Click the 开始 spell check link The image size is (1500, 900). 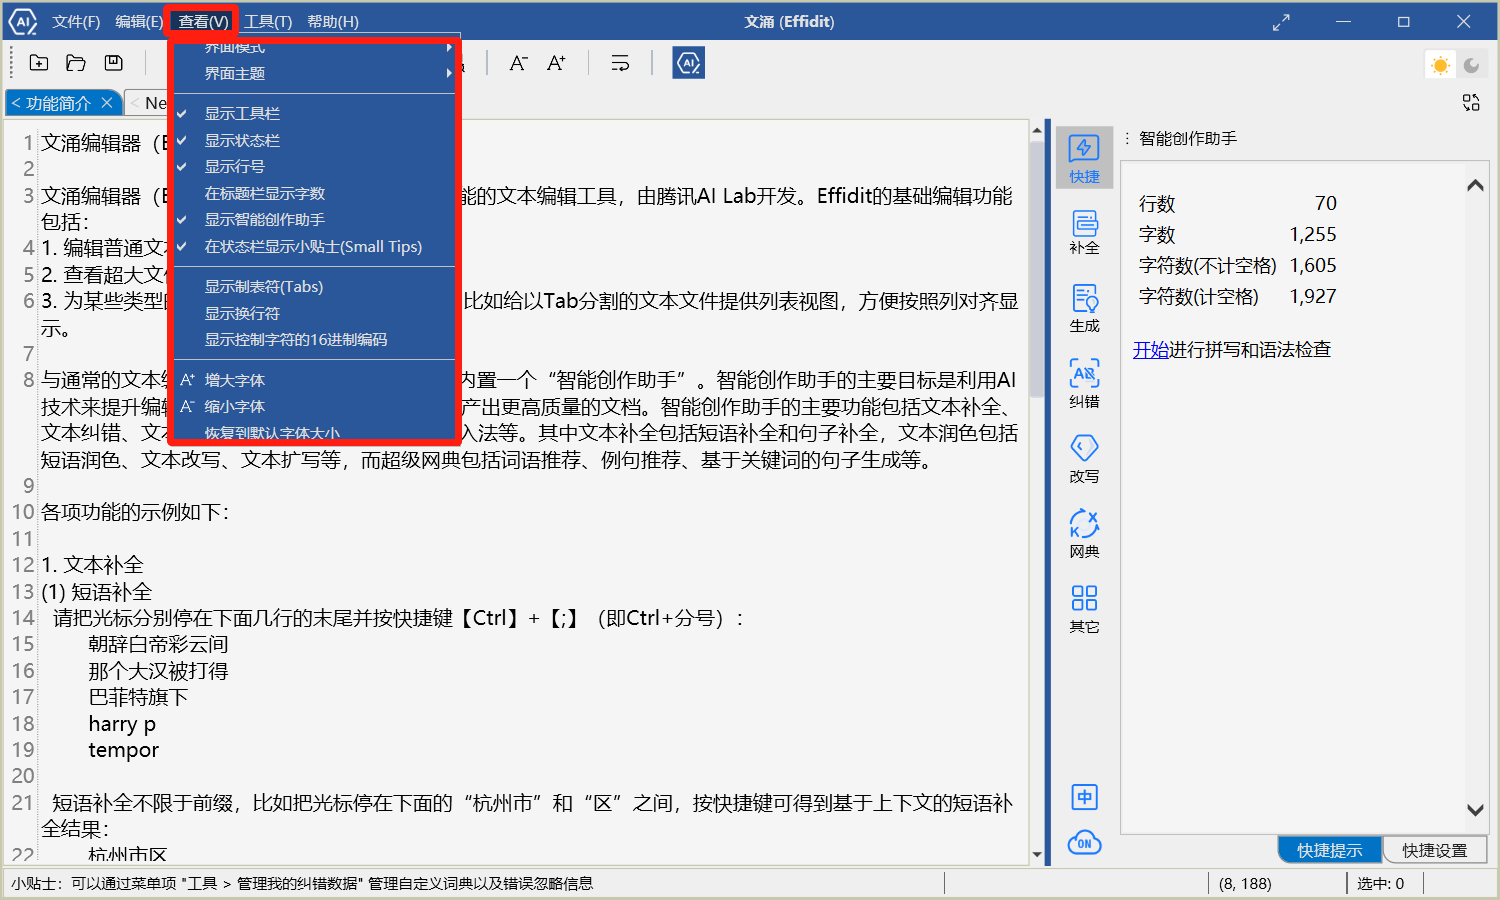click(x=1151, y=349)
